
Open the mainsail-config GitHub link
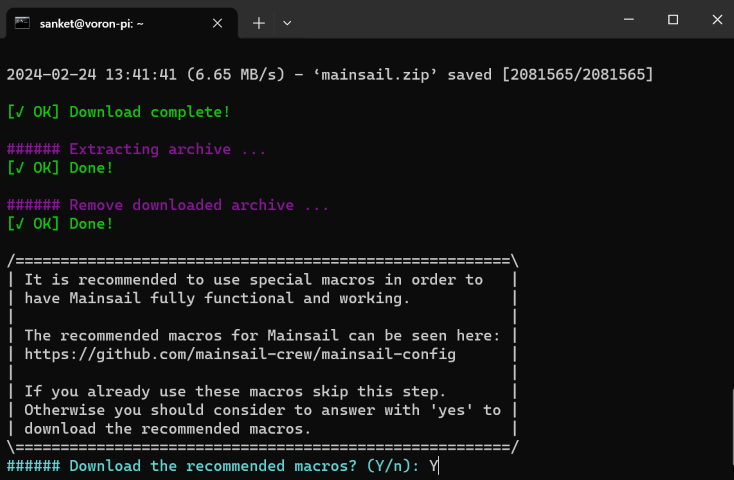tap(241, 354)
